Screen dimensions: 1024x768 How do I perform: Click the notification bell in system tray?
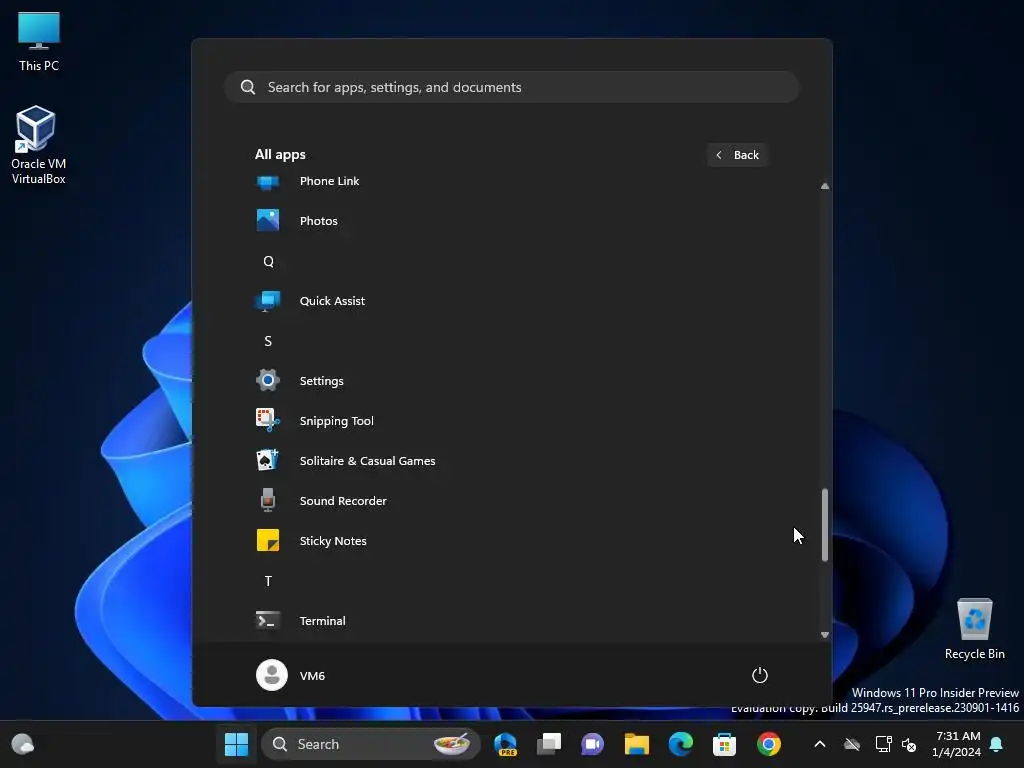(997, 744)
